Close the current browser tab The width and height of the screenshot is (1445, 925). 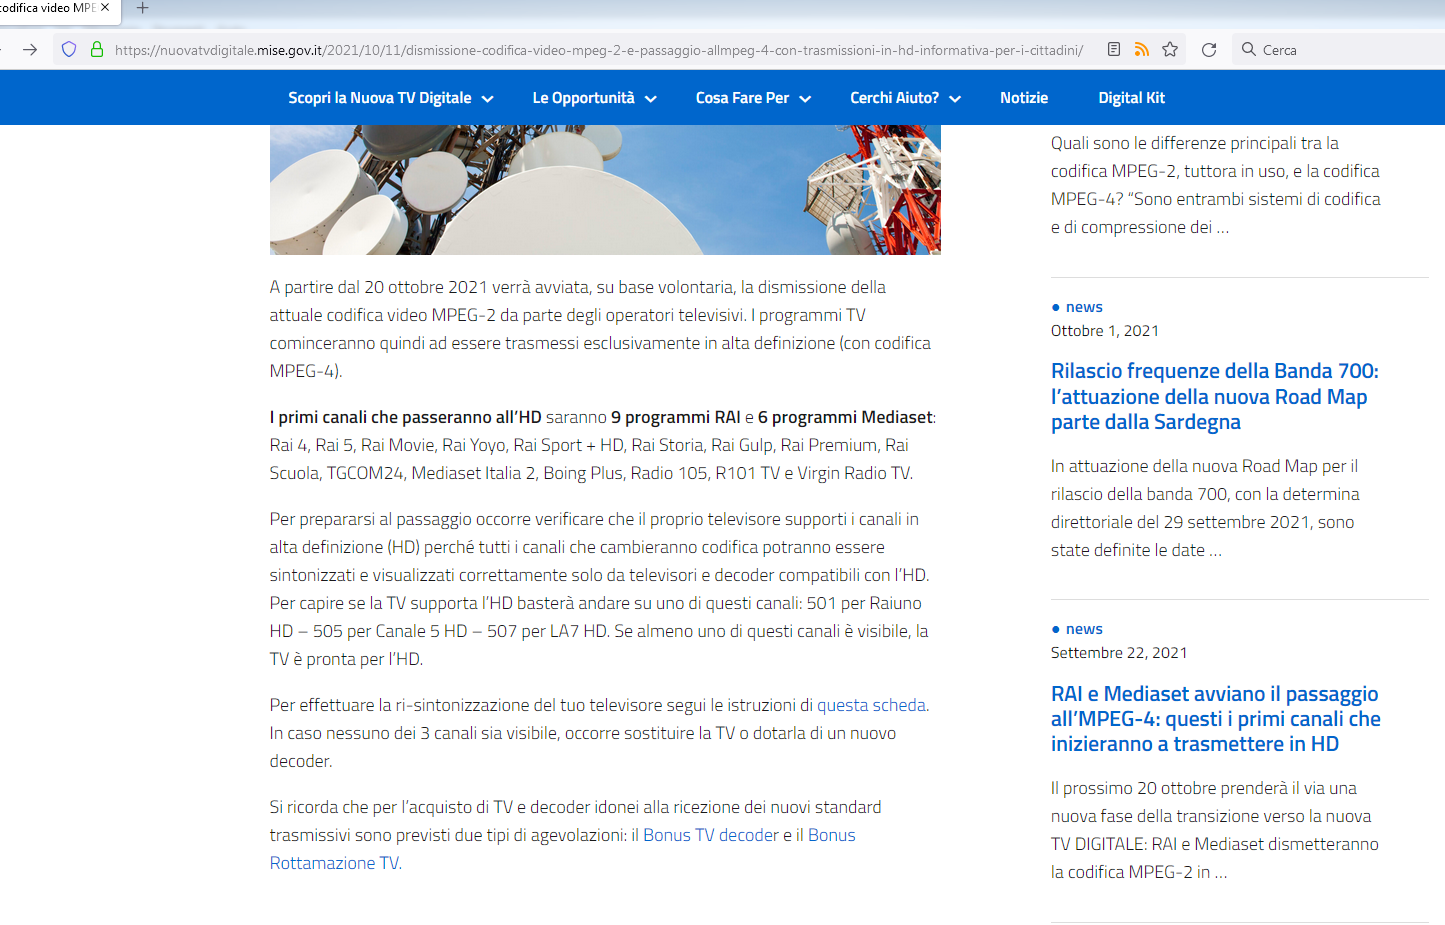tap(105, 8)
